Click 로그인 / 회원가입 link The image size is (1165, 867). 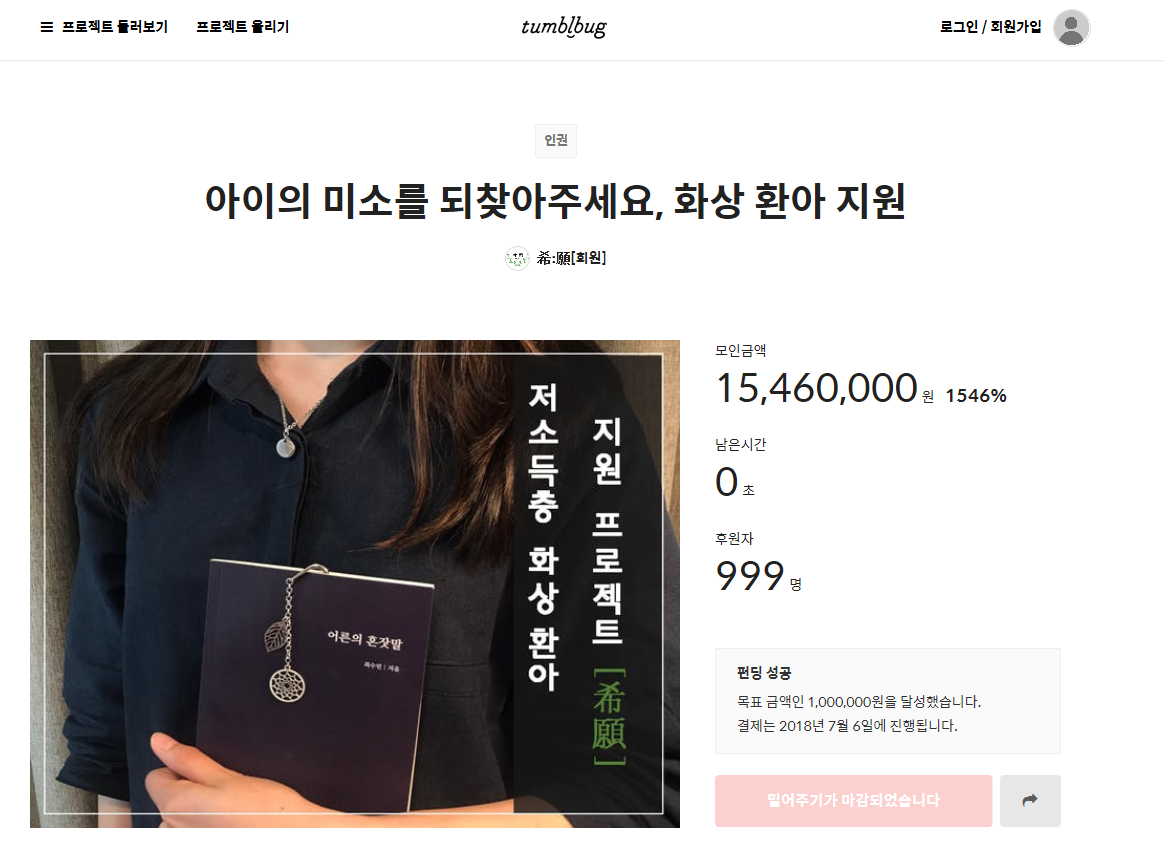990,27
